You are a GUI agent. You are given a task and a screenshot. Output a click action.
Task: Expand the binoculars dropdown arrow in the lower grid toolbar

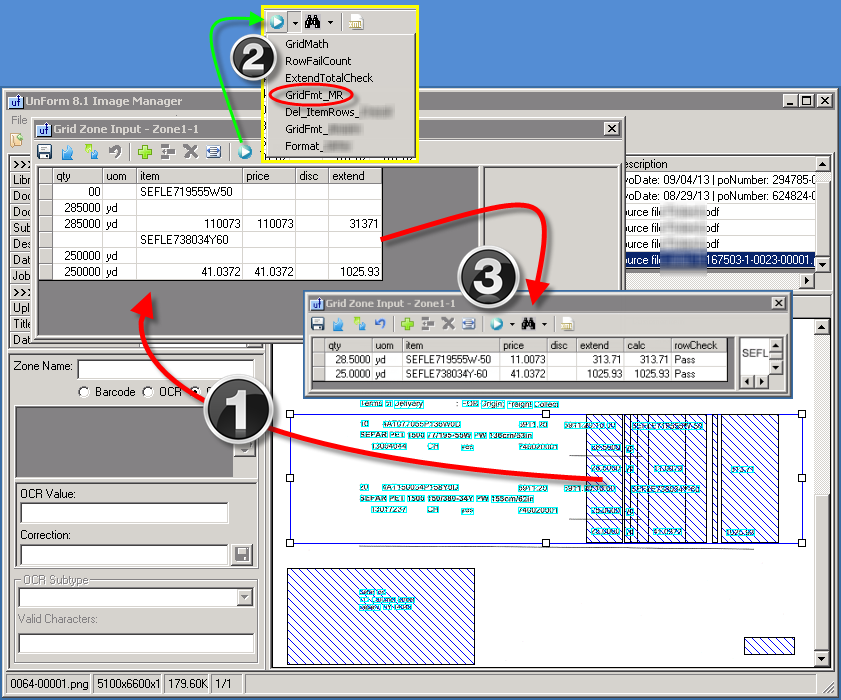(x=545, y=324)
